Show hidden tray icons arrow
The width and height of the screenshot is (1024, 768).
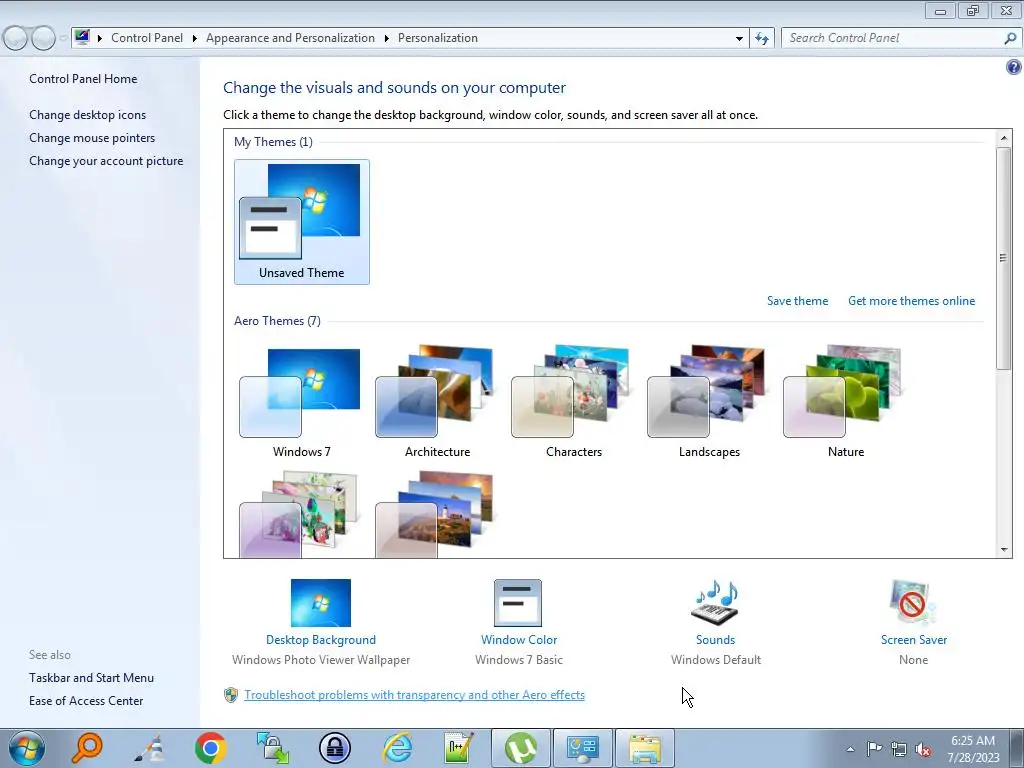click(x=850, y=749)
